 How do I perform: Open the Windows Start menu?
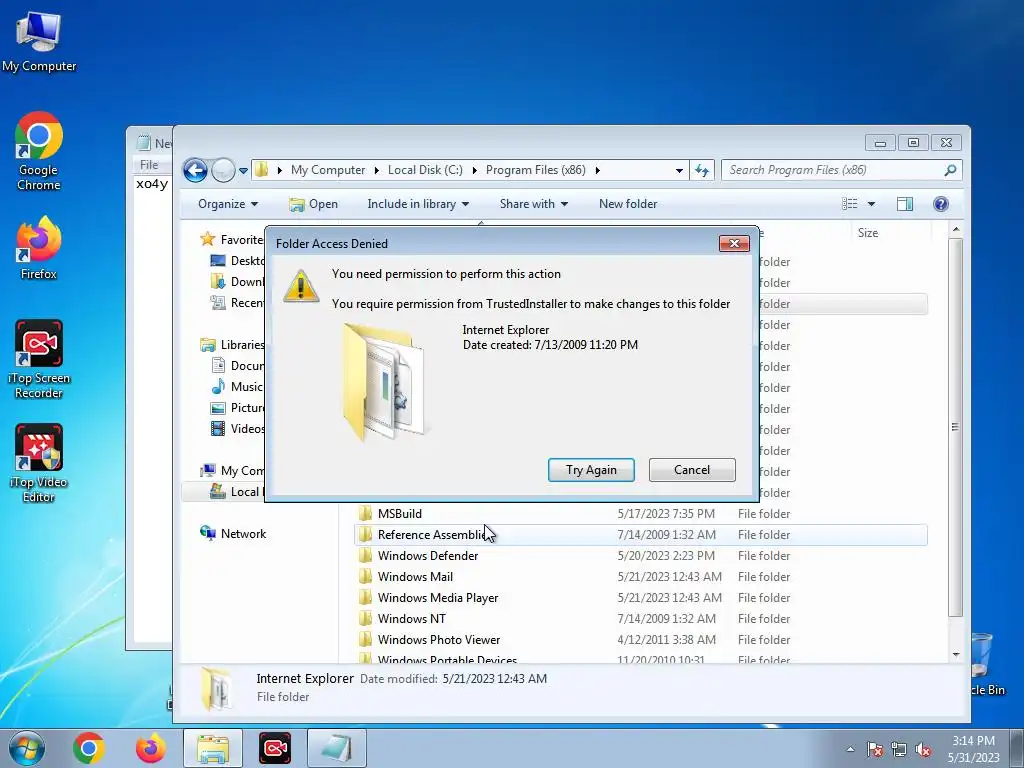pos(26,748)
